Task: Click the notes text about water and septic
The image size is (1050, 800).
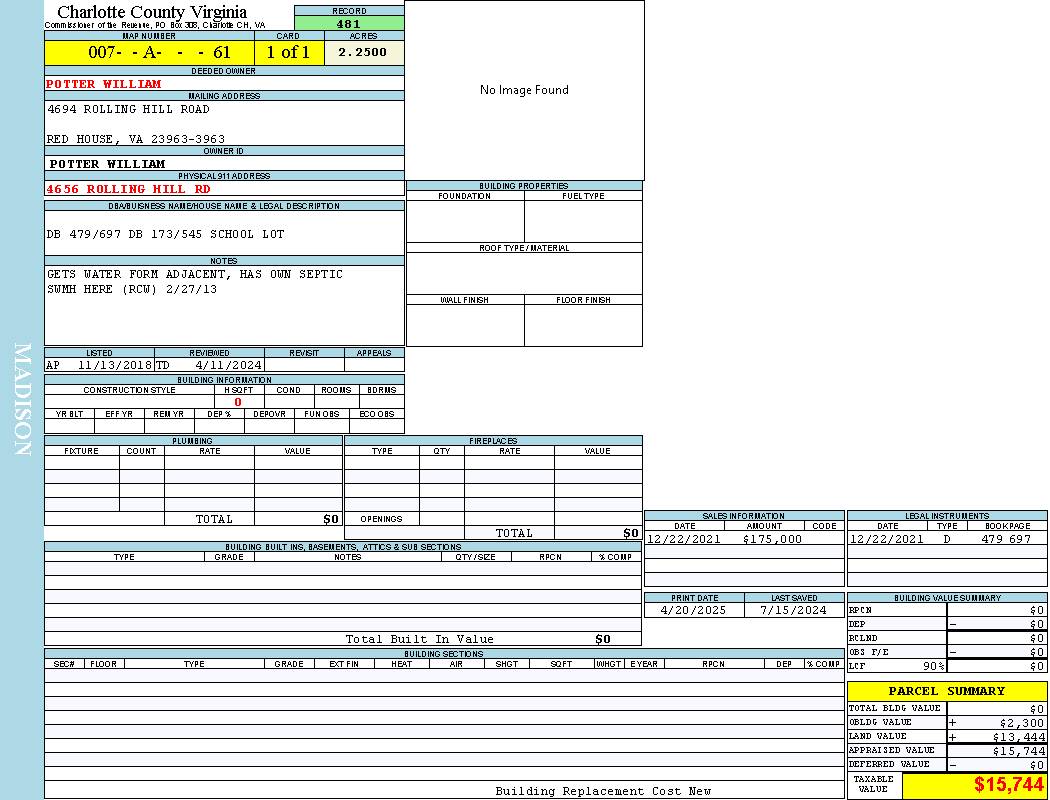Action: tap(195, 274)
